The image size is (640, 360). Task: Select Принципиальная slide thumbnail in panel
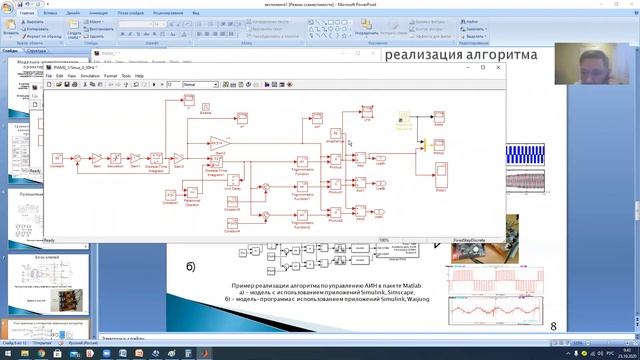48,219
